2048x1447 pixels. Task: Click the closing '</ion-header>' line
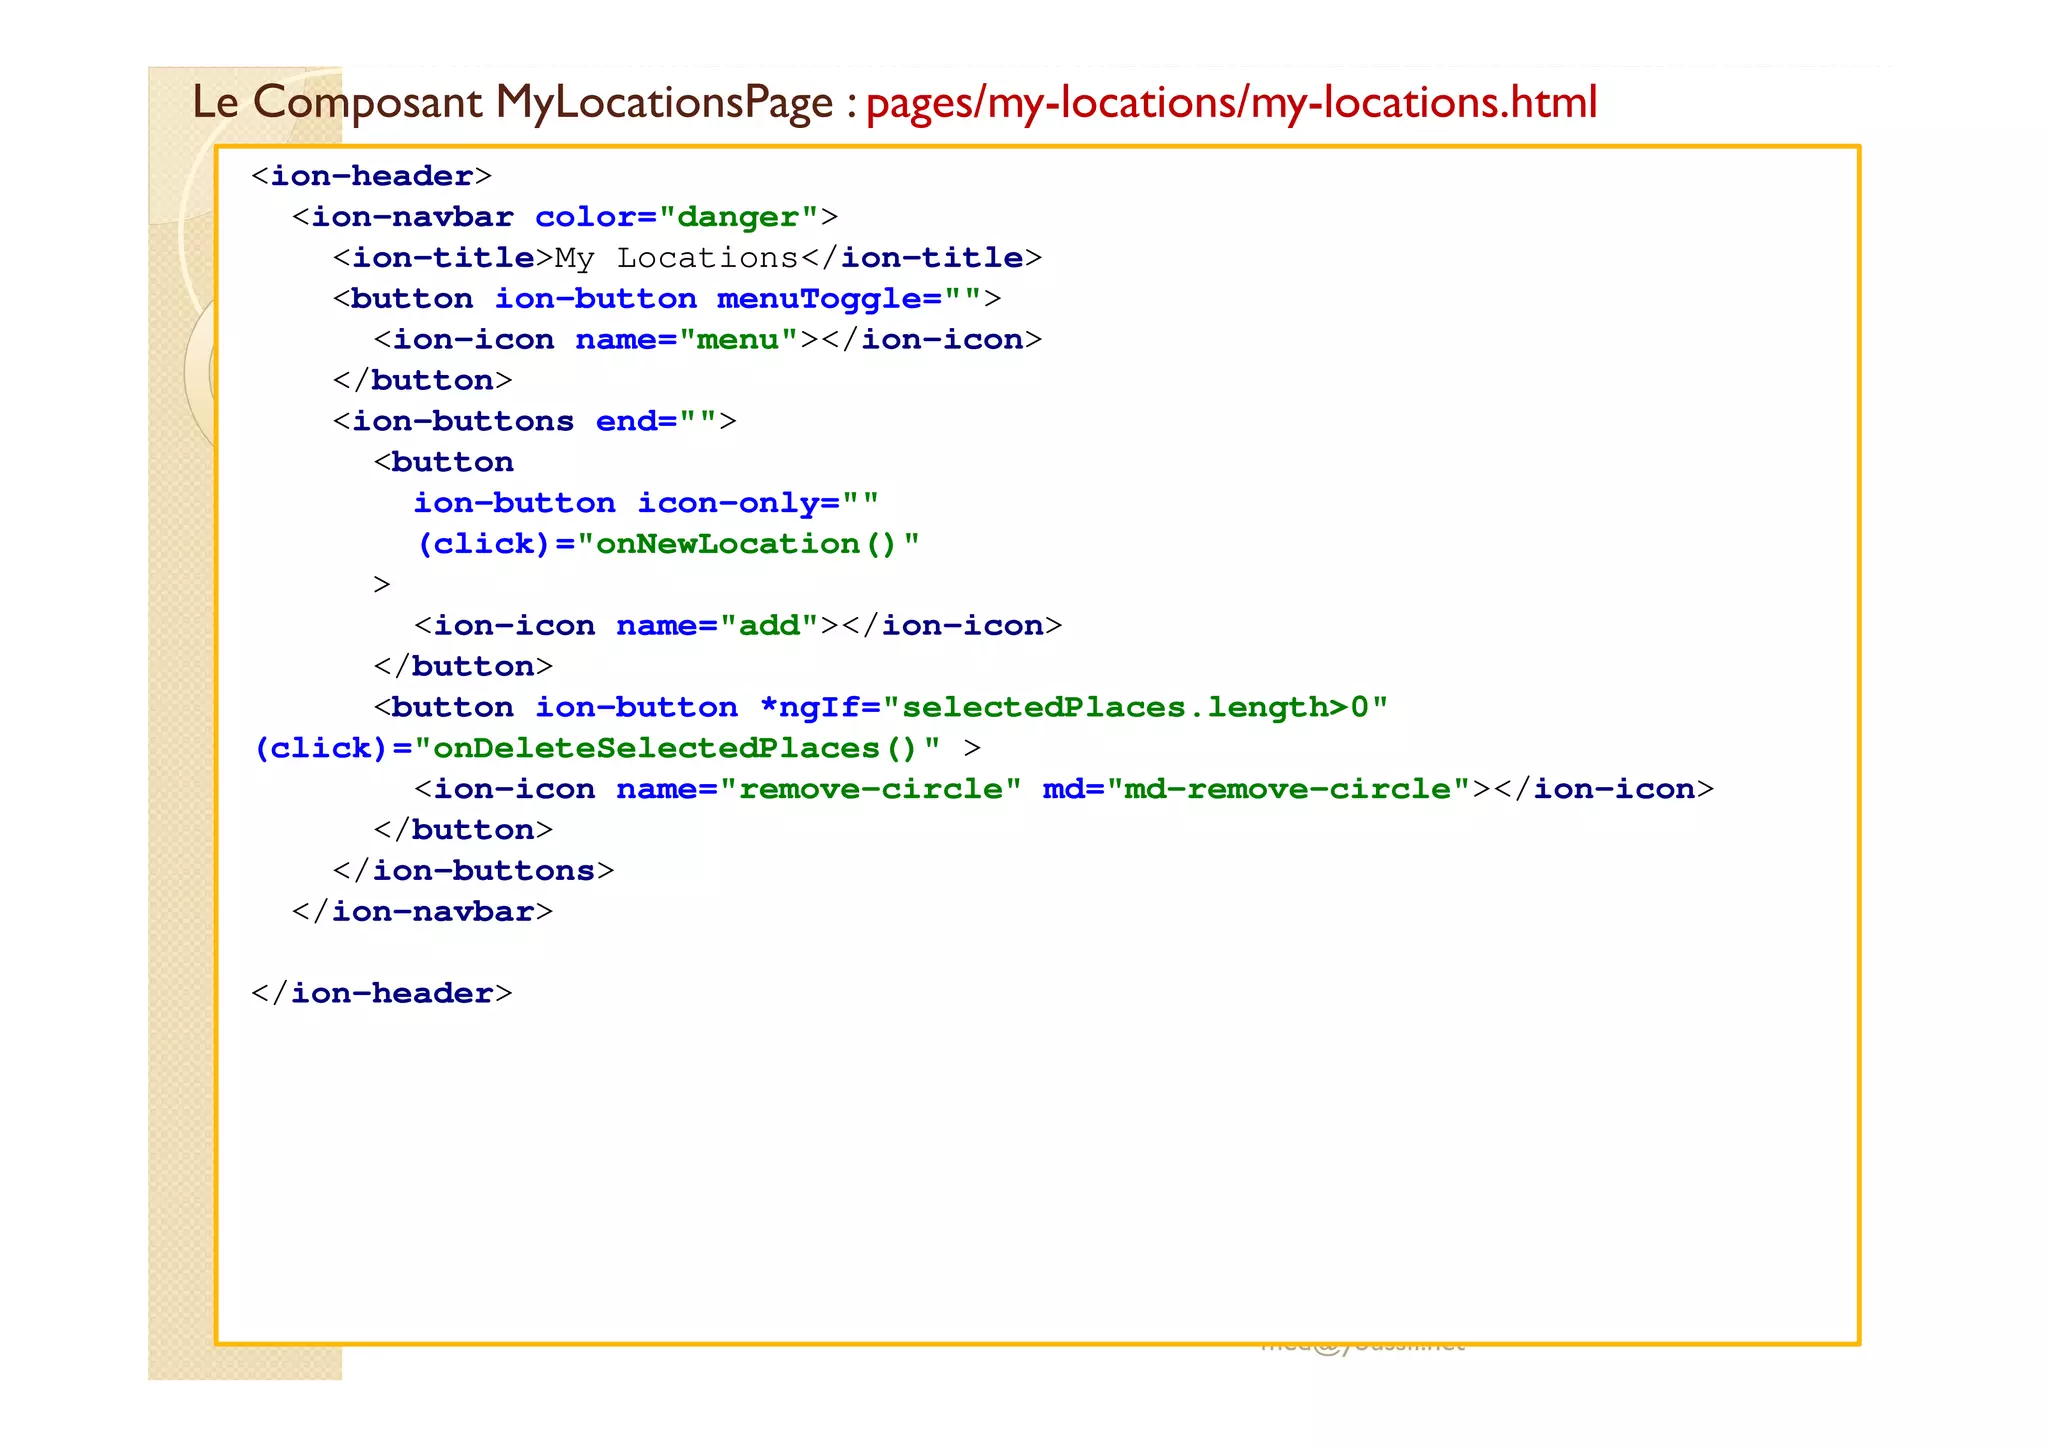pos(381,993)
